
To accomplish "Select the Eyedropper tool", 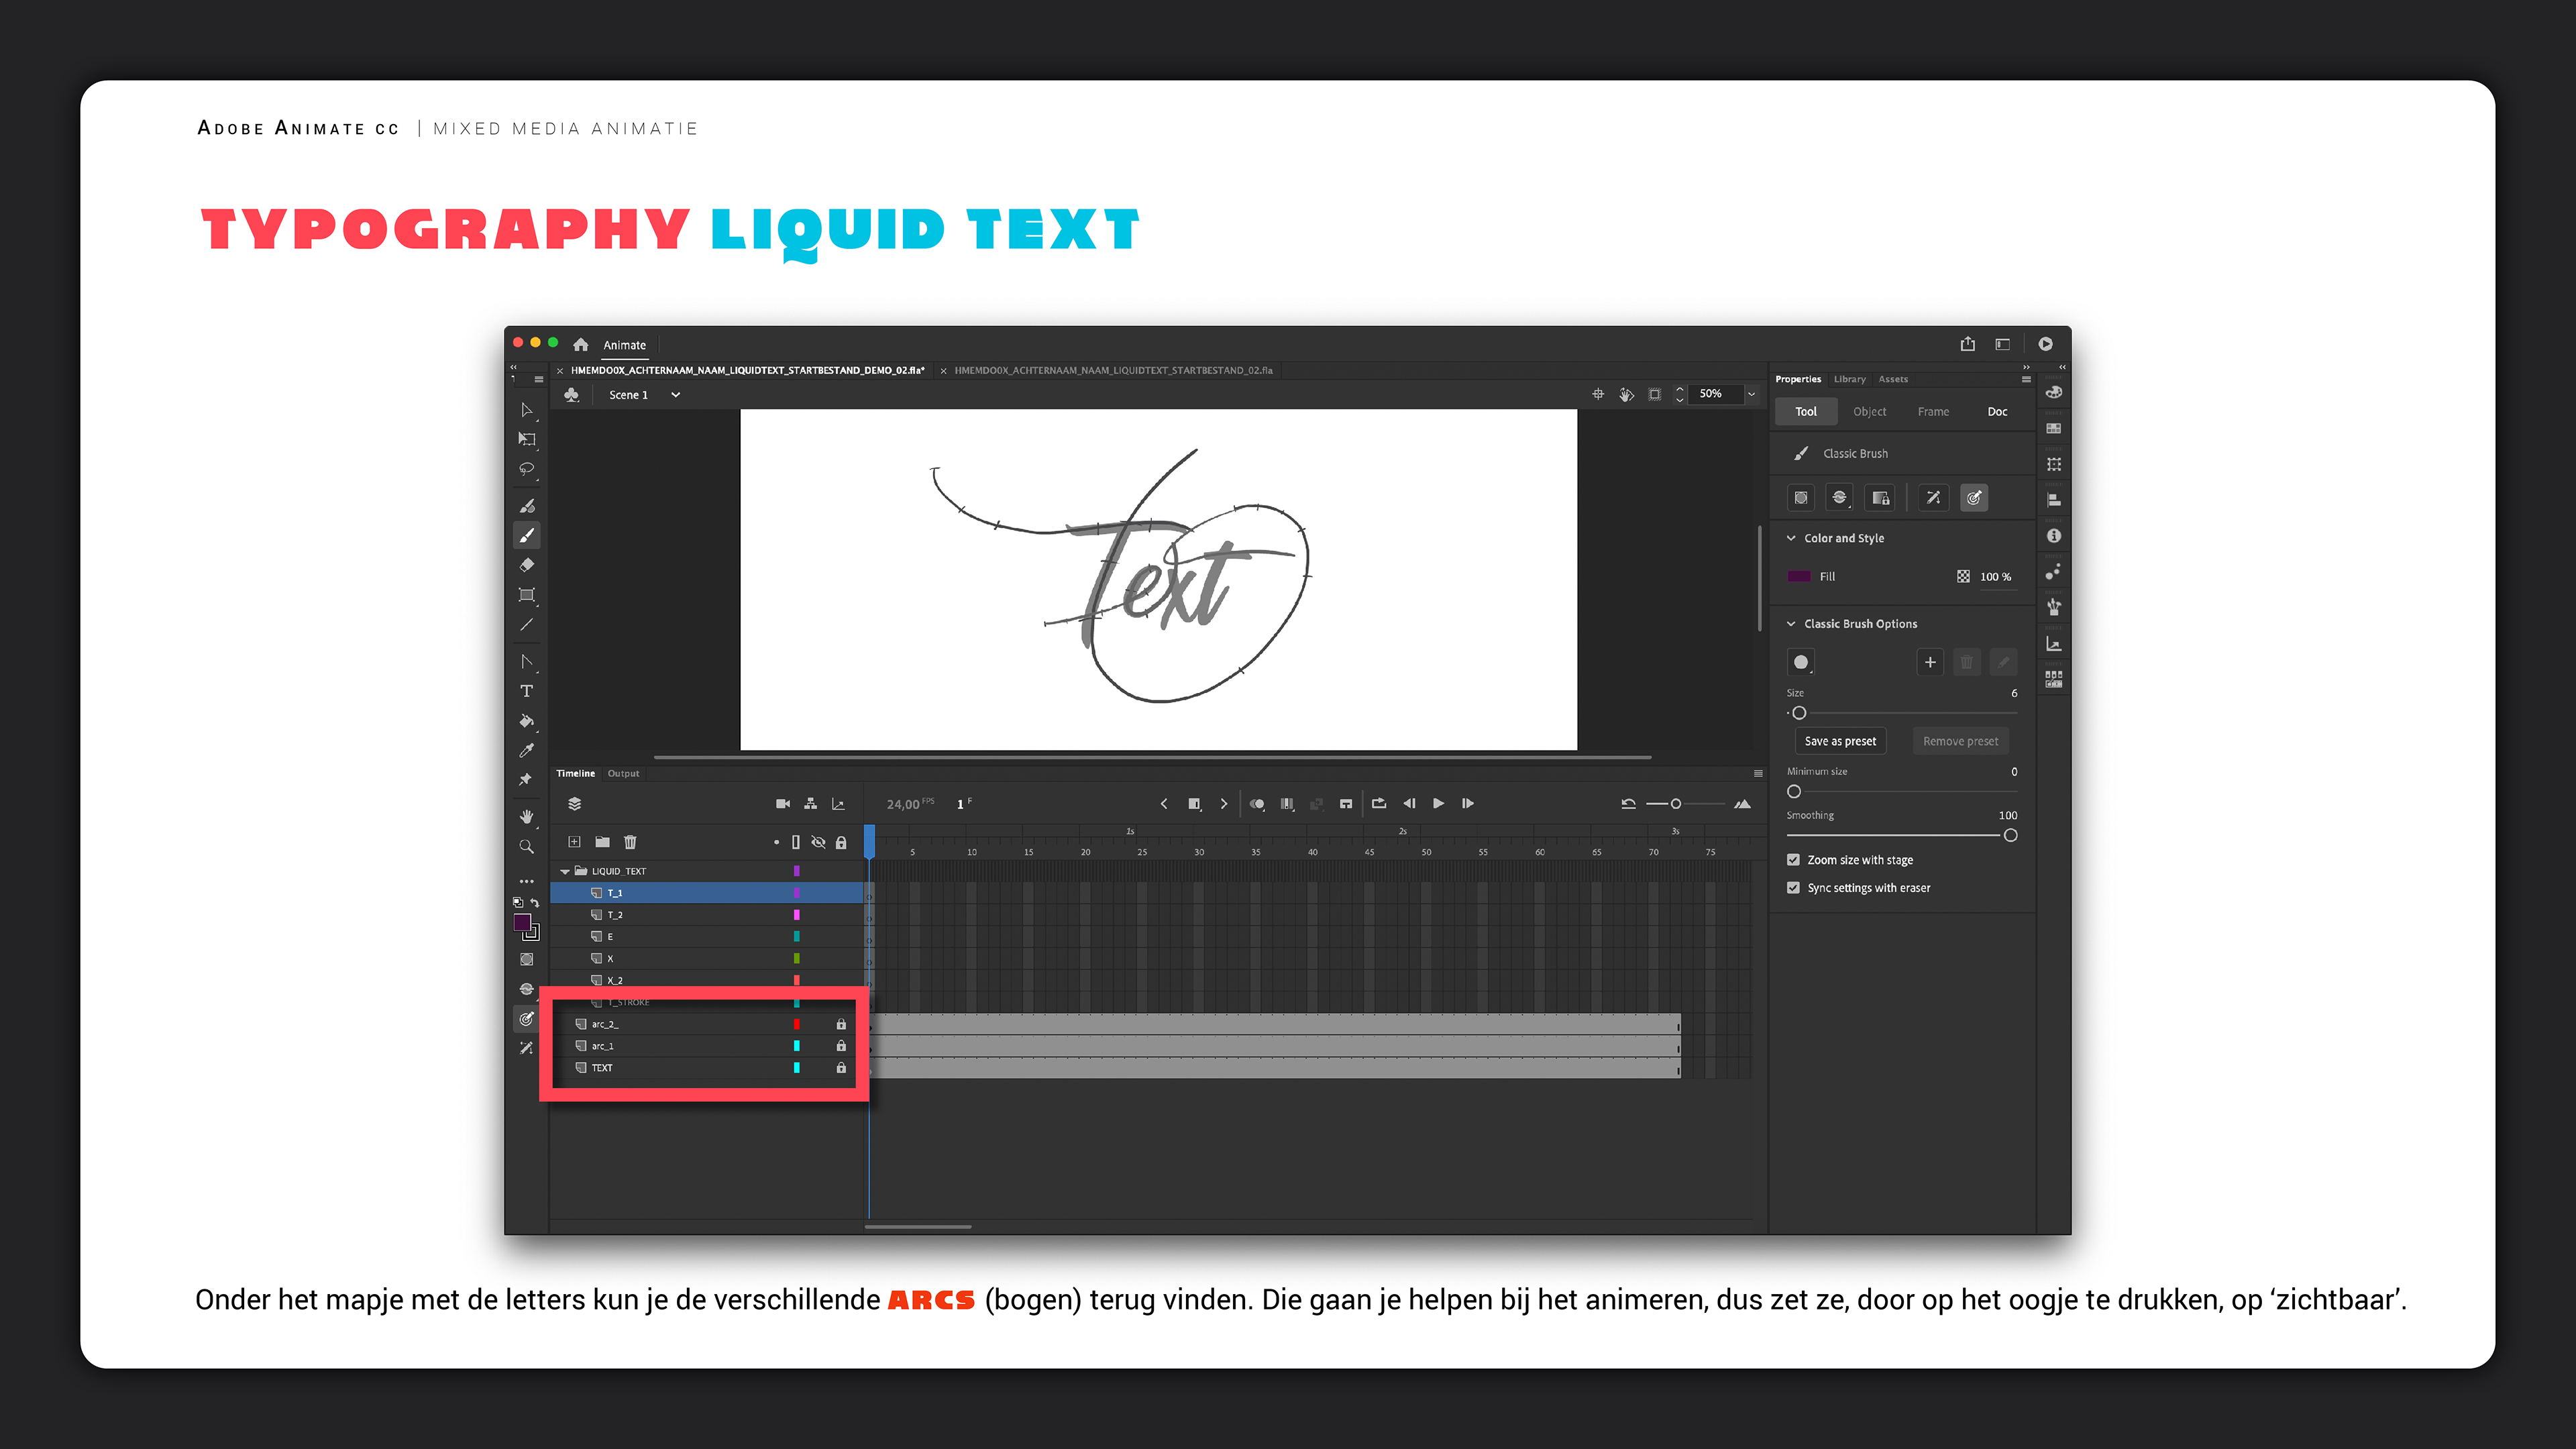I will coord(526,750).
